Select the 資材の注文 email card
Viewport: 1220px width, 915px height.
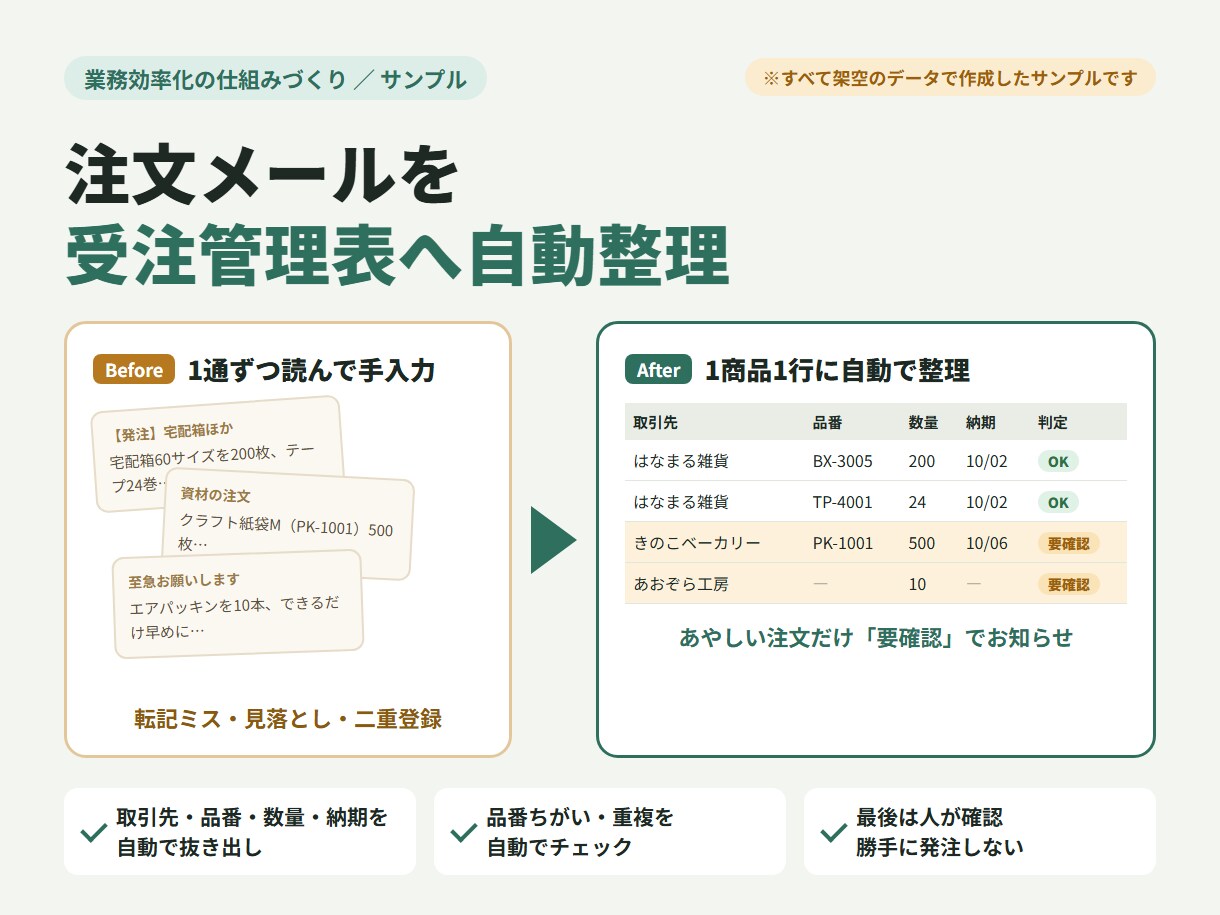tap(288, 523)
